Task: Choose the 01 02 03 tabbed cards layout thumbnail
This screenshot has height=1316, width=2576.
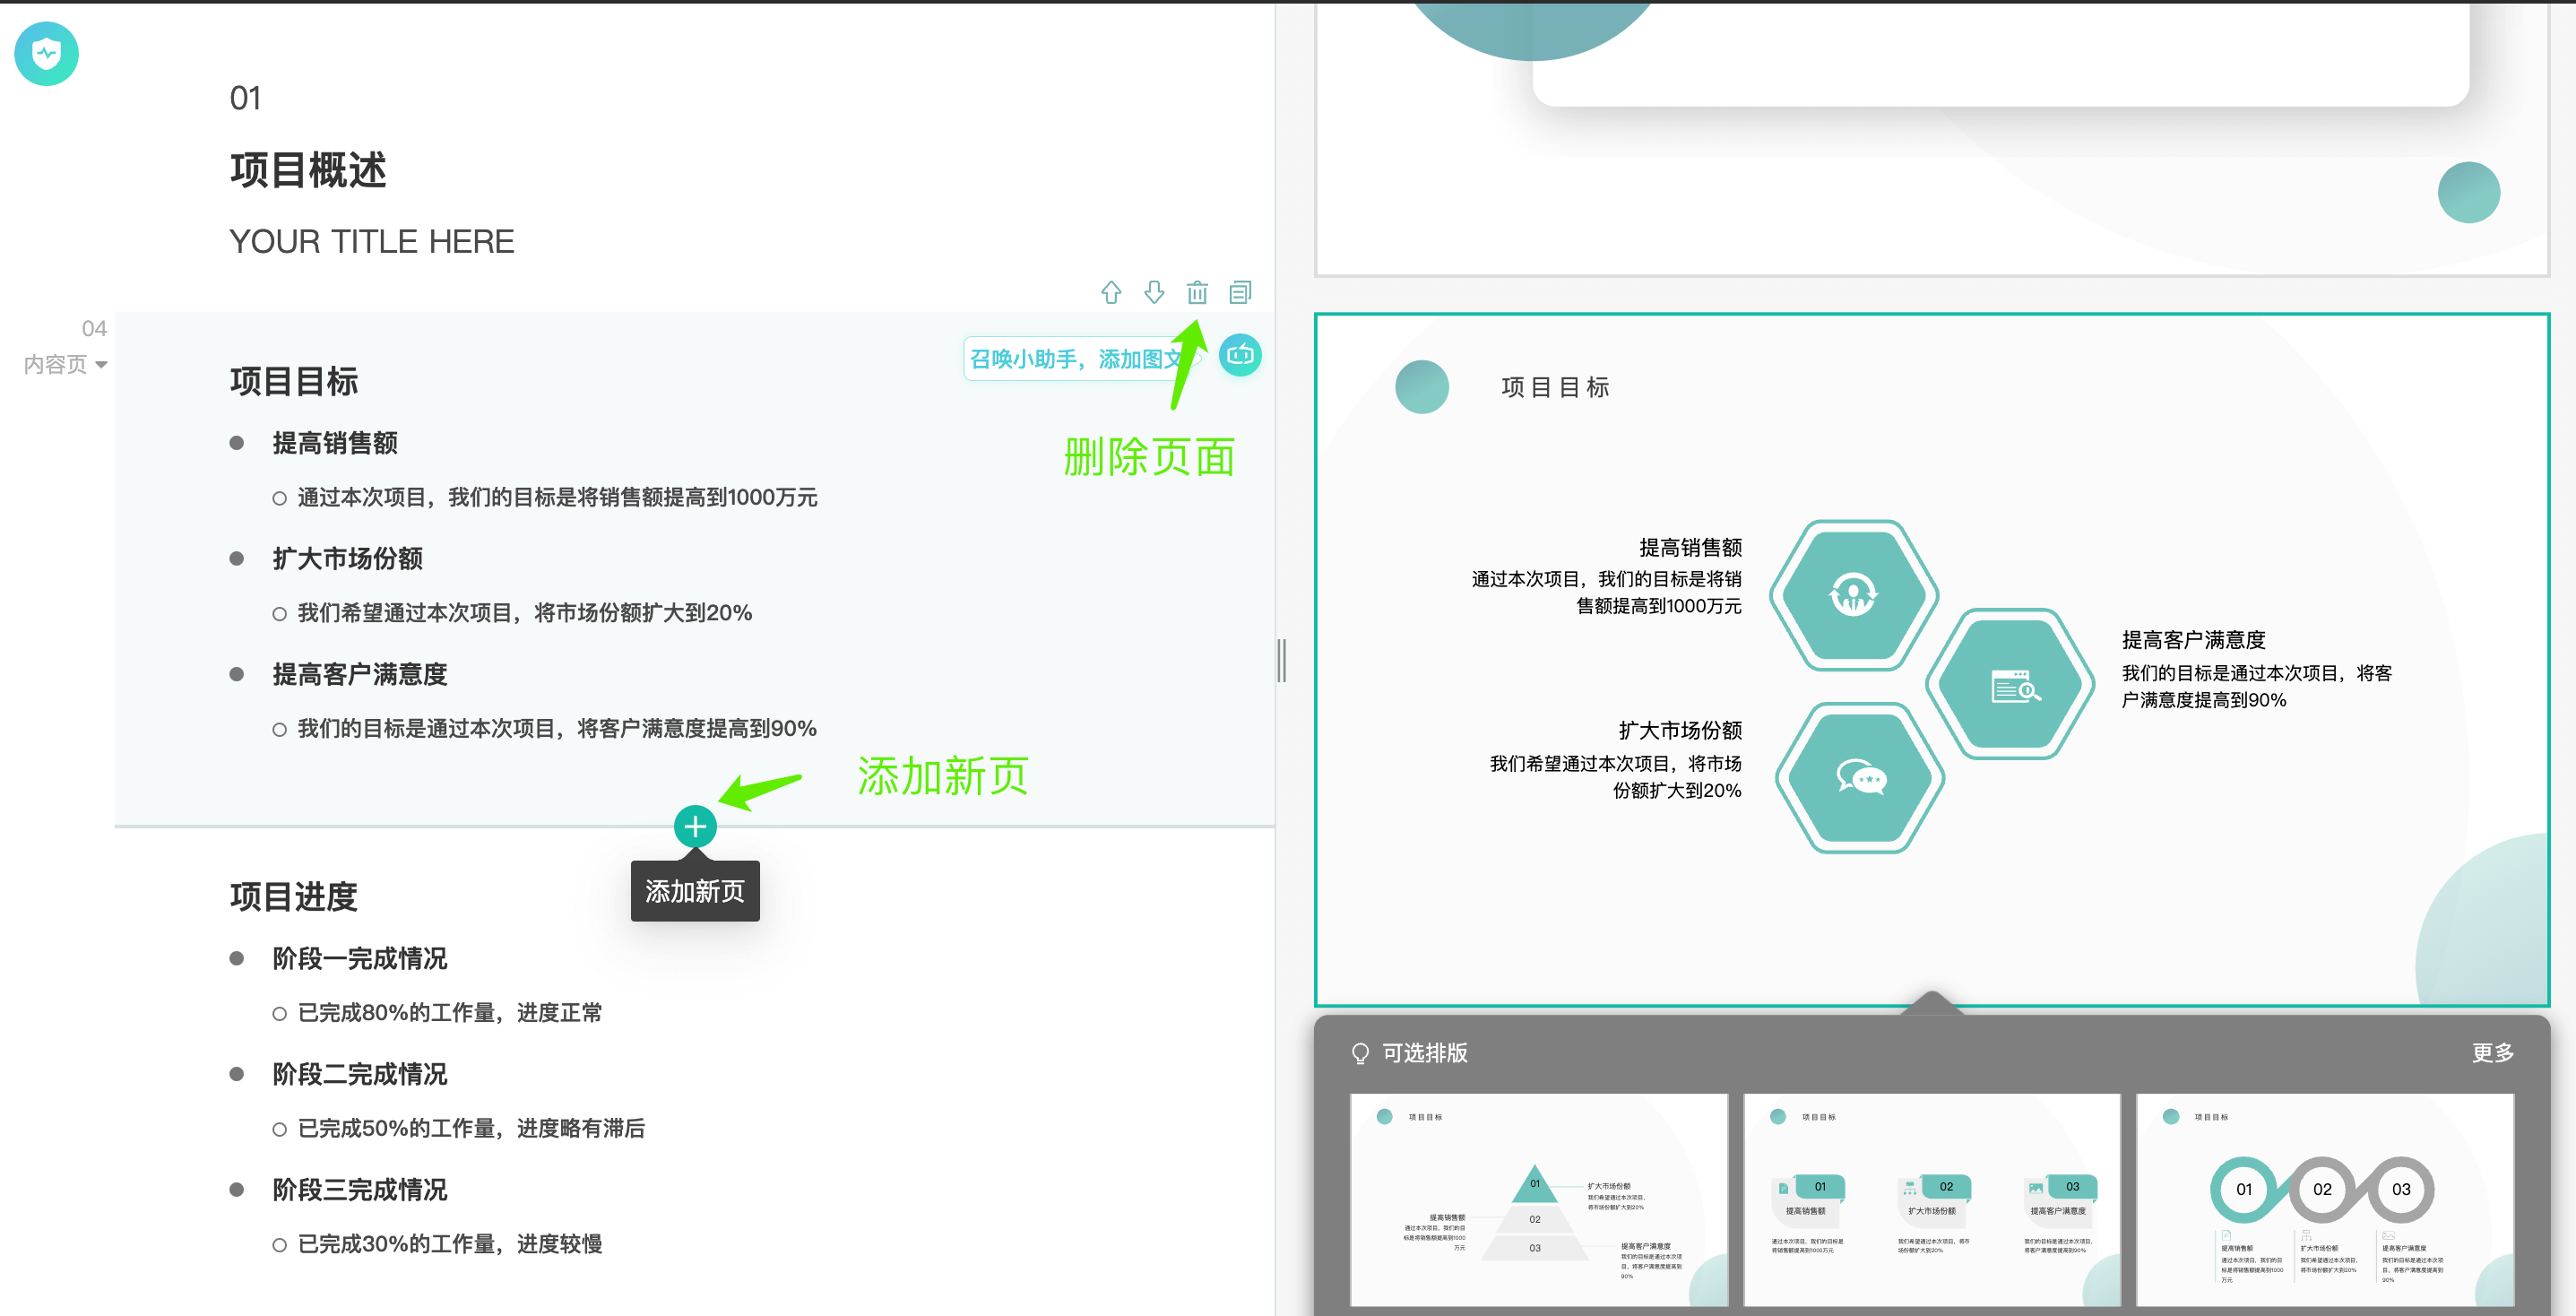Action: click(x=1932, y=1199)
